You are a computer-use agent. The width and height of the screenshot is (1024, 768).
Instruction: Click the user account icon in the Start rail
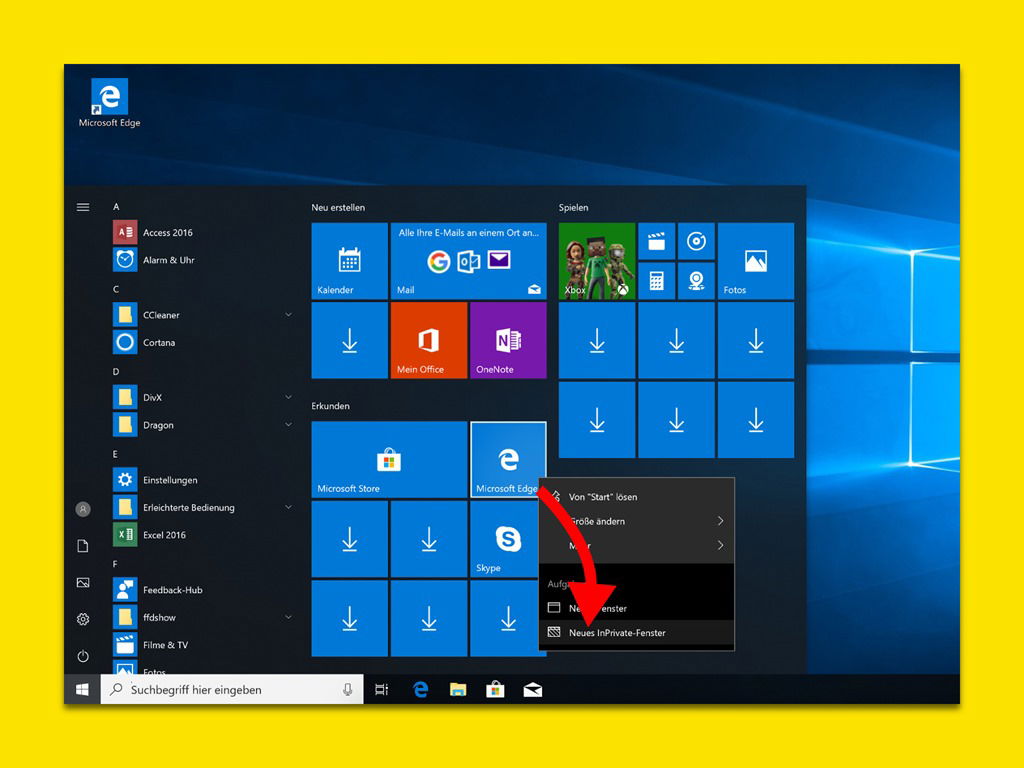click(x=83, y=509)
